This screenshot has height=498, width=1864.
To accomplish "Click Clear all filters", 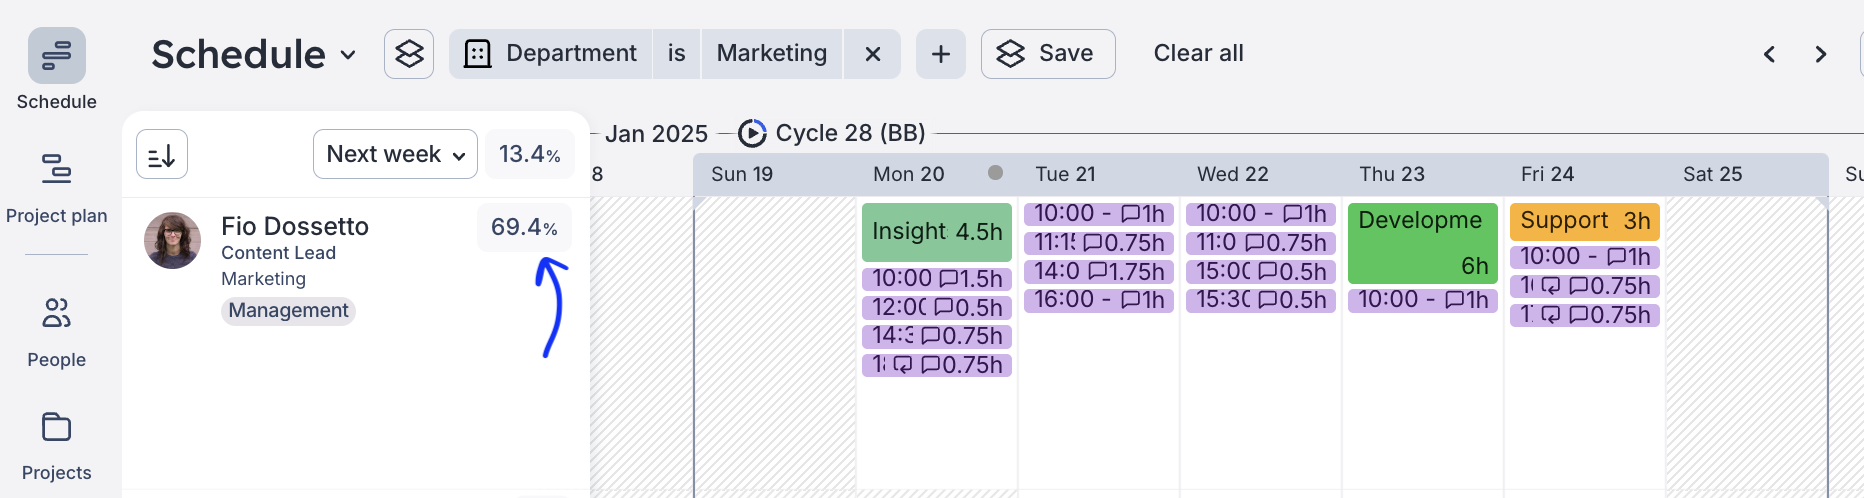I will [1198, 54].
